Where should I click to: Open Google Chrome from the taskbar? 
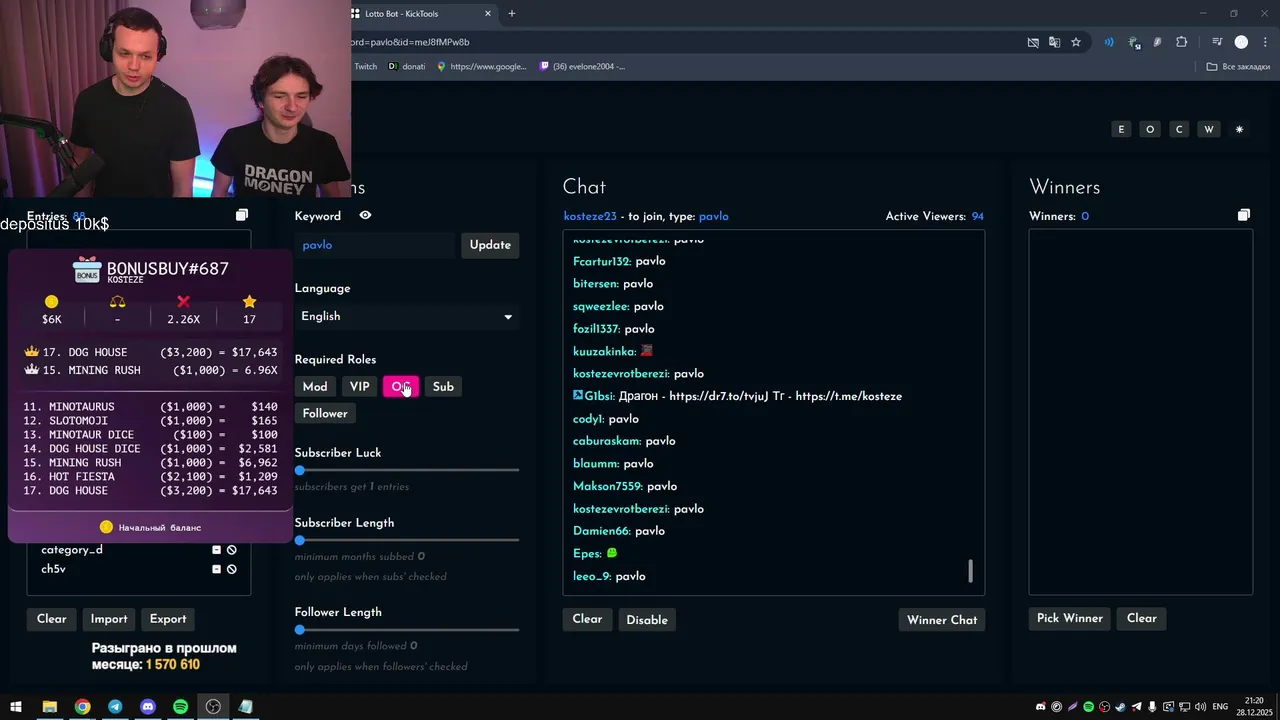tap(83, 707)
